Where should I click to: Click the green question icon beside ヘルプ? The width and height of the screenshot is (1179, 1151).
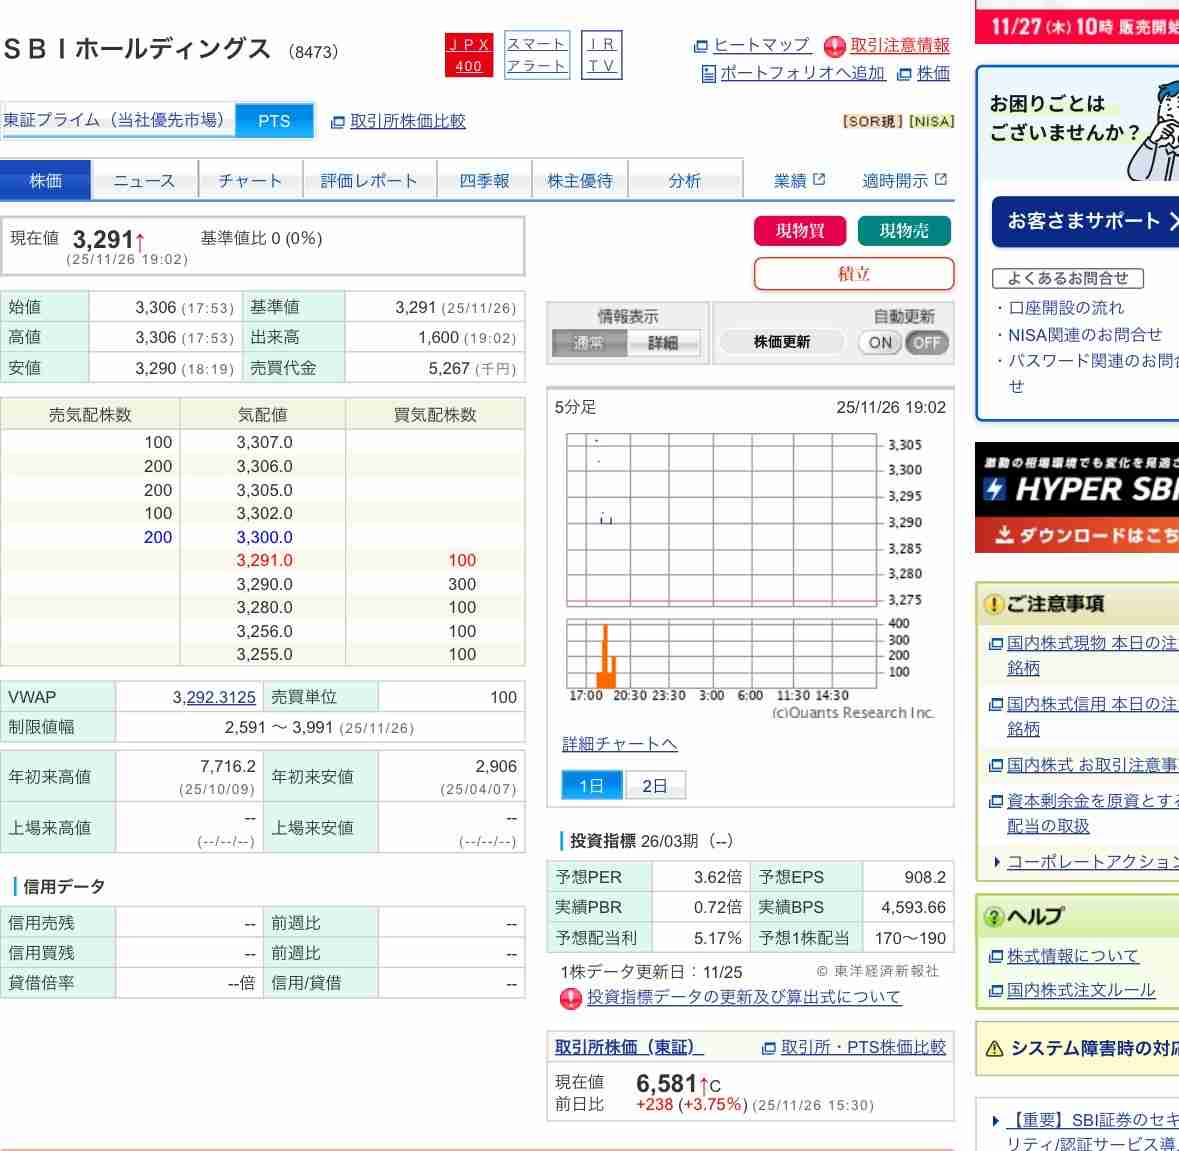pyautogui.click(x=993, y=916)
